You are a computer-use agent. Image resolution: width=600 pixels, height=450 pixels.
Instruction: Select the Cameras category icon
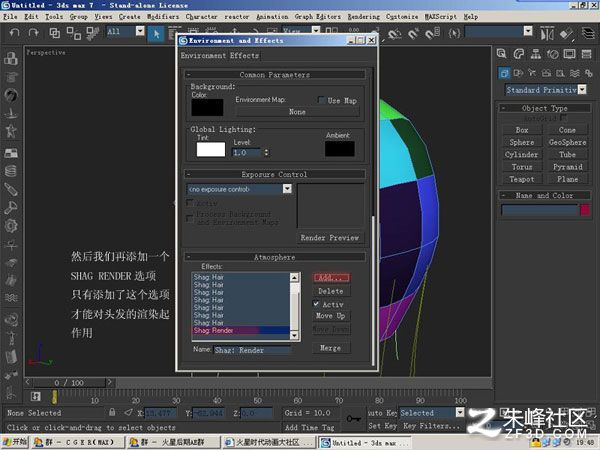546,73
